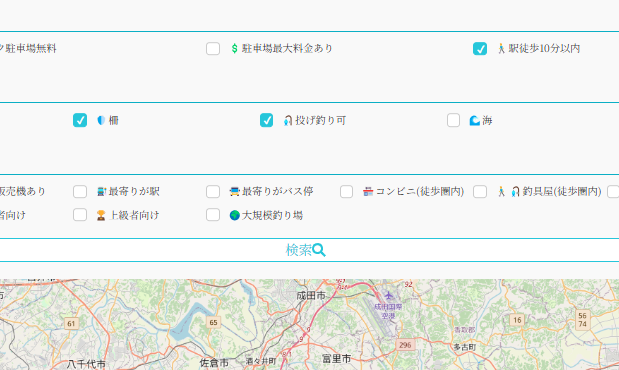Click the 大規模釣り場 label text
Screen dimensions: 619x370
[x=272, y=215]
